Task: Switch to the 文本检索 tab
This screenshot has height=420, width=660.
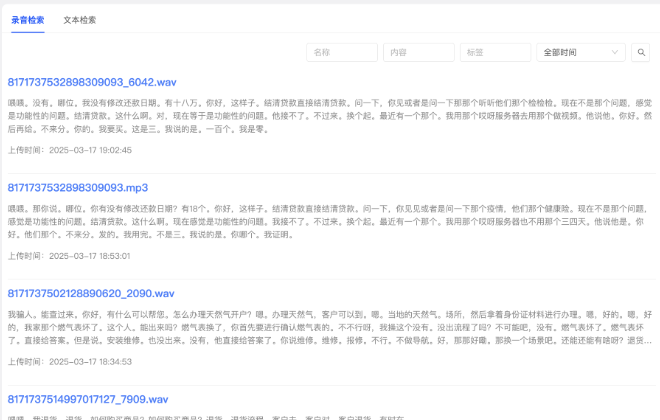Action: 79,20
